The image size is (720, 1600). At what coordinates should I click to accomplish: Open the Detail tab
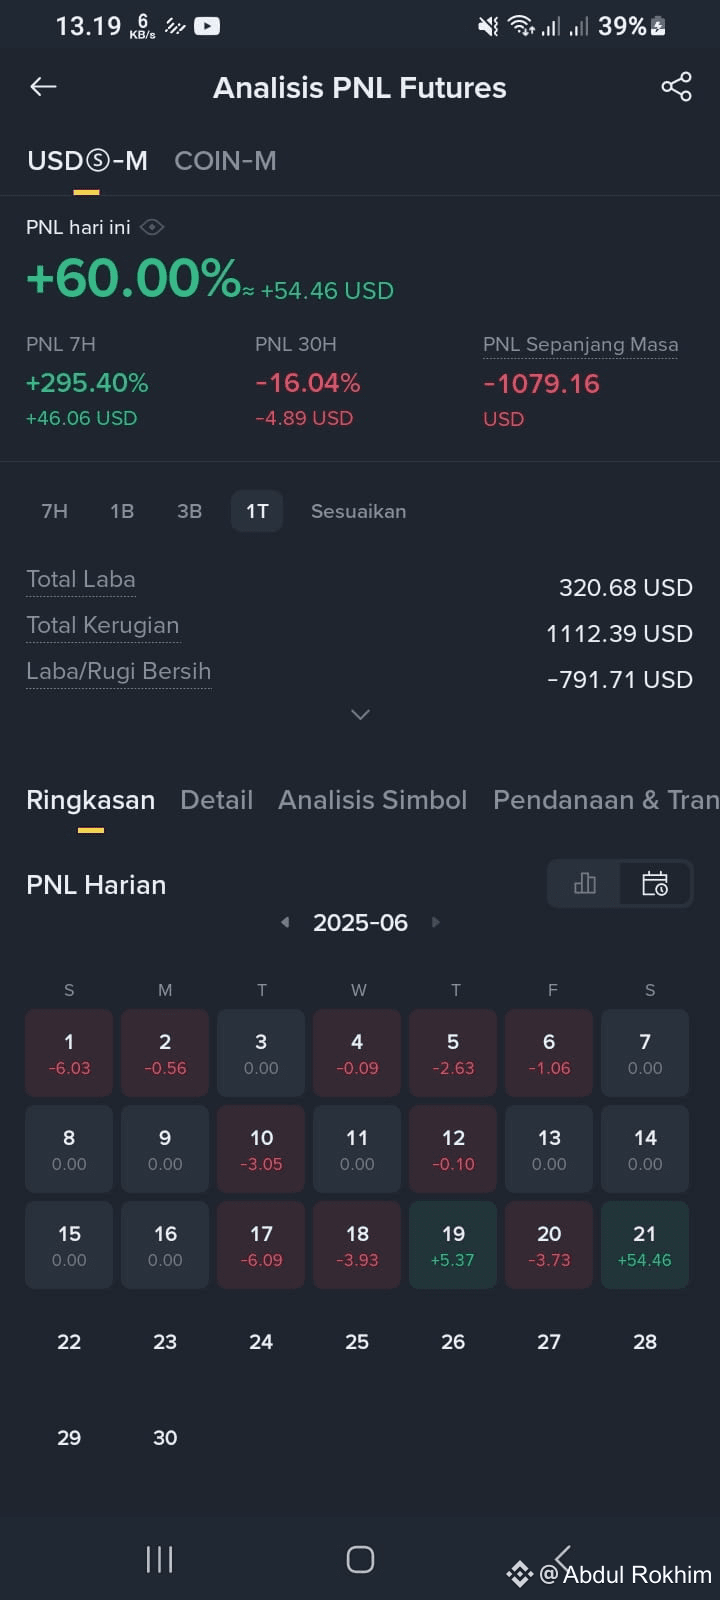click(x=216, y=800)
